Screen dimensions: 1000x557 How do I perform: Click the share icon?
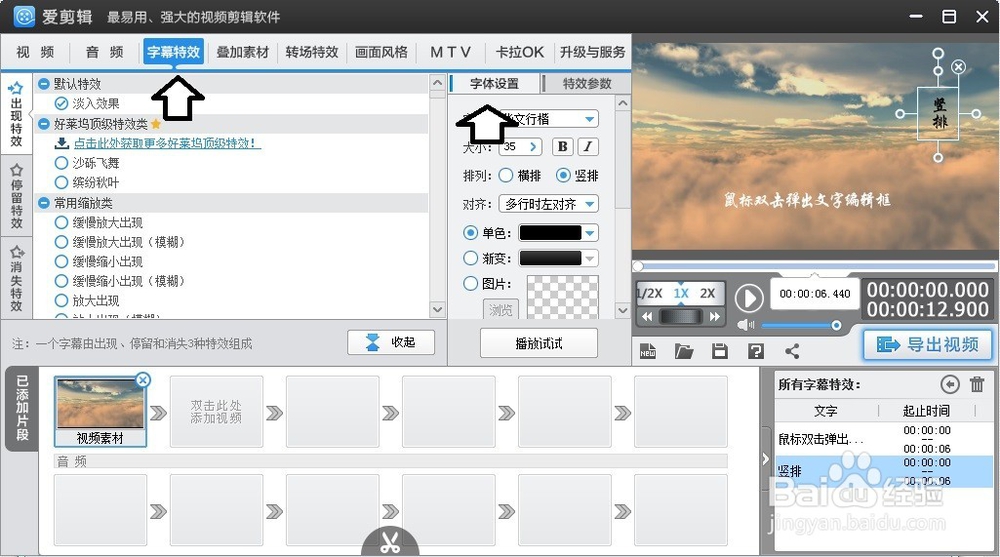pyautogui.click(x=791, y=351)
